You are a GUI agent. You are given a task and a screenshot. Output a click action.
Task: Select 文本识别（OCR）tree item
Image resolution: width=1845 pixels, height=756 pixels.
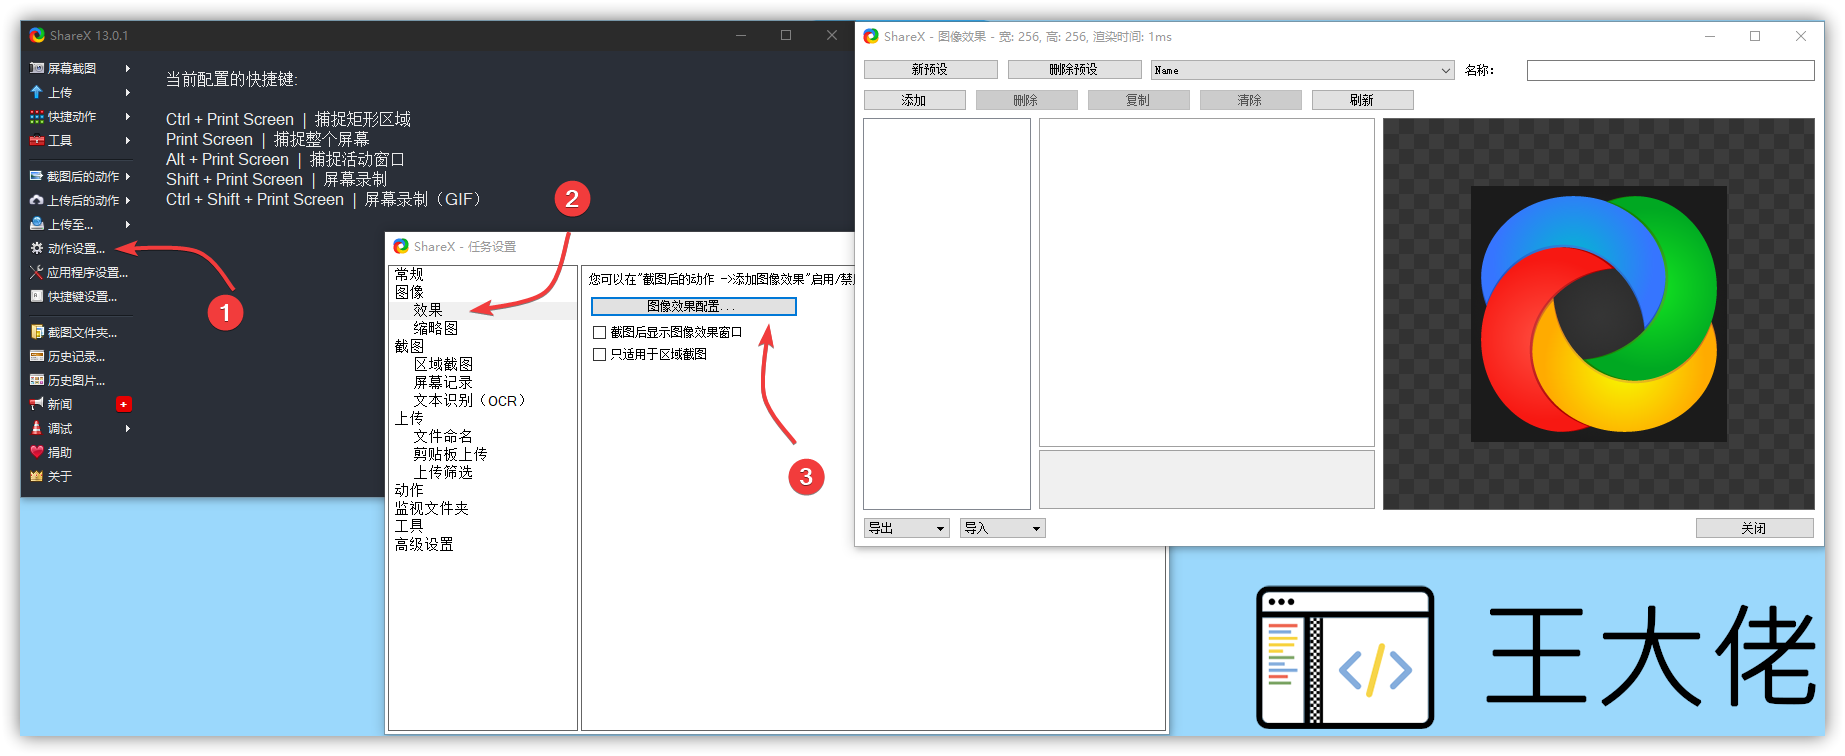click(x=469, y=400)
